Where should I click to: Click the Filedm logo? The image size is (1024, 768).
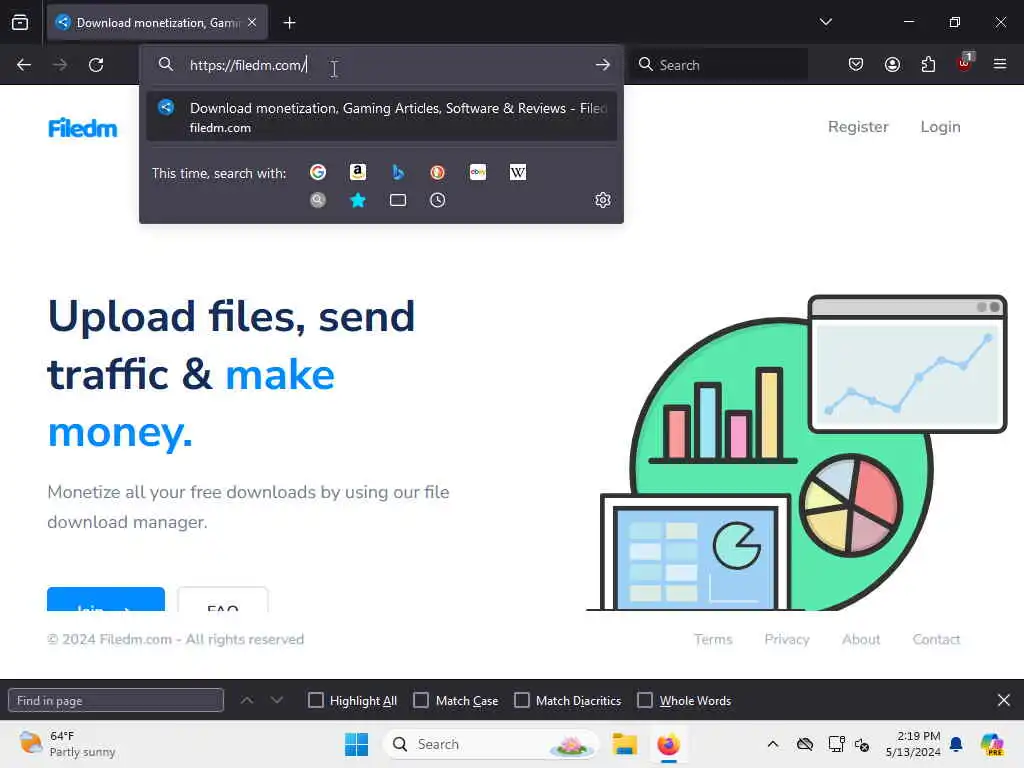pos(83,128)
